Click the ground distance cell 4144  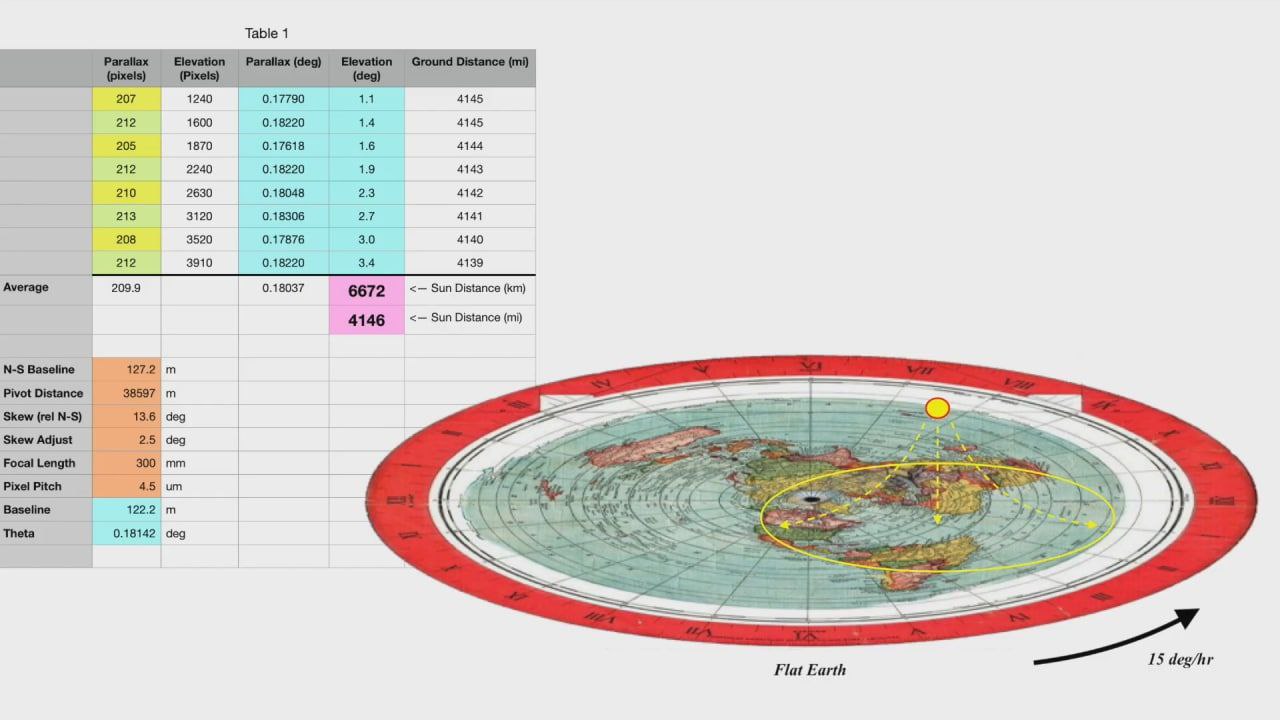click(x=470, y=146)
